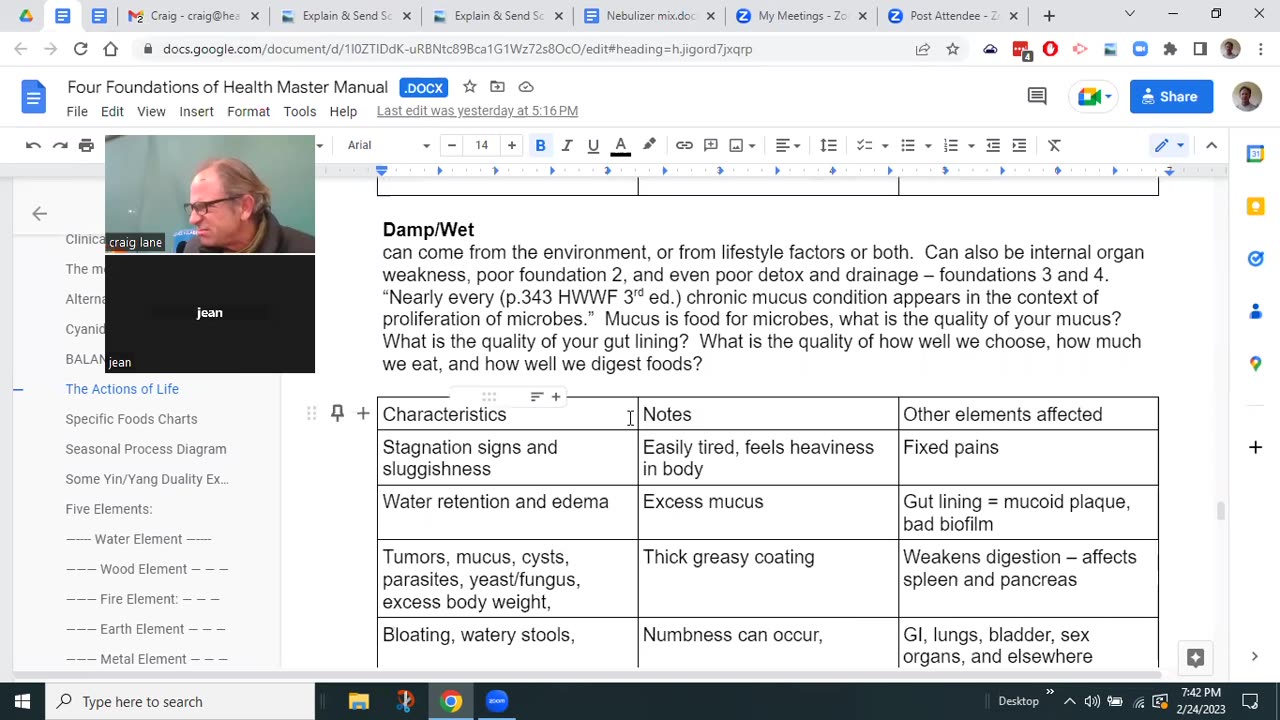The image size is (1280, 720).
Task: Open the highlight color tool
Action: (x=649, y=146)
